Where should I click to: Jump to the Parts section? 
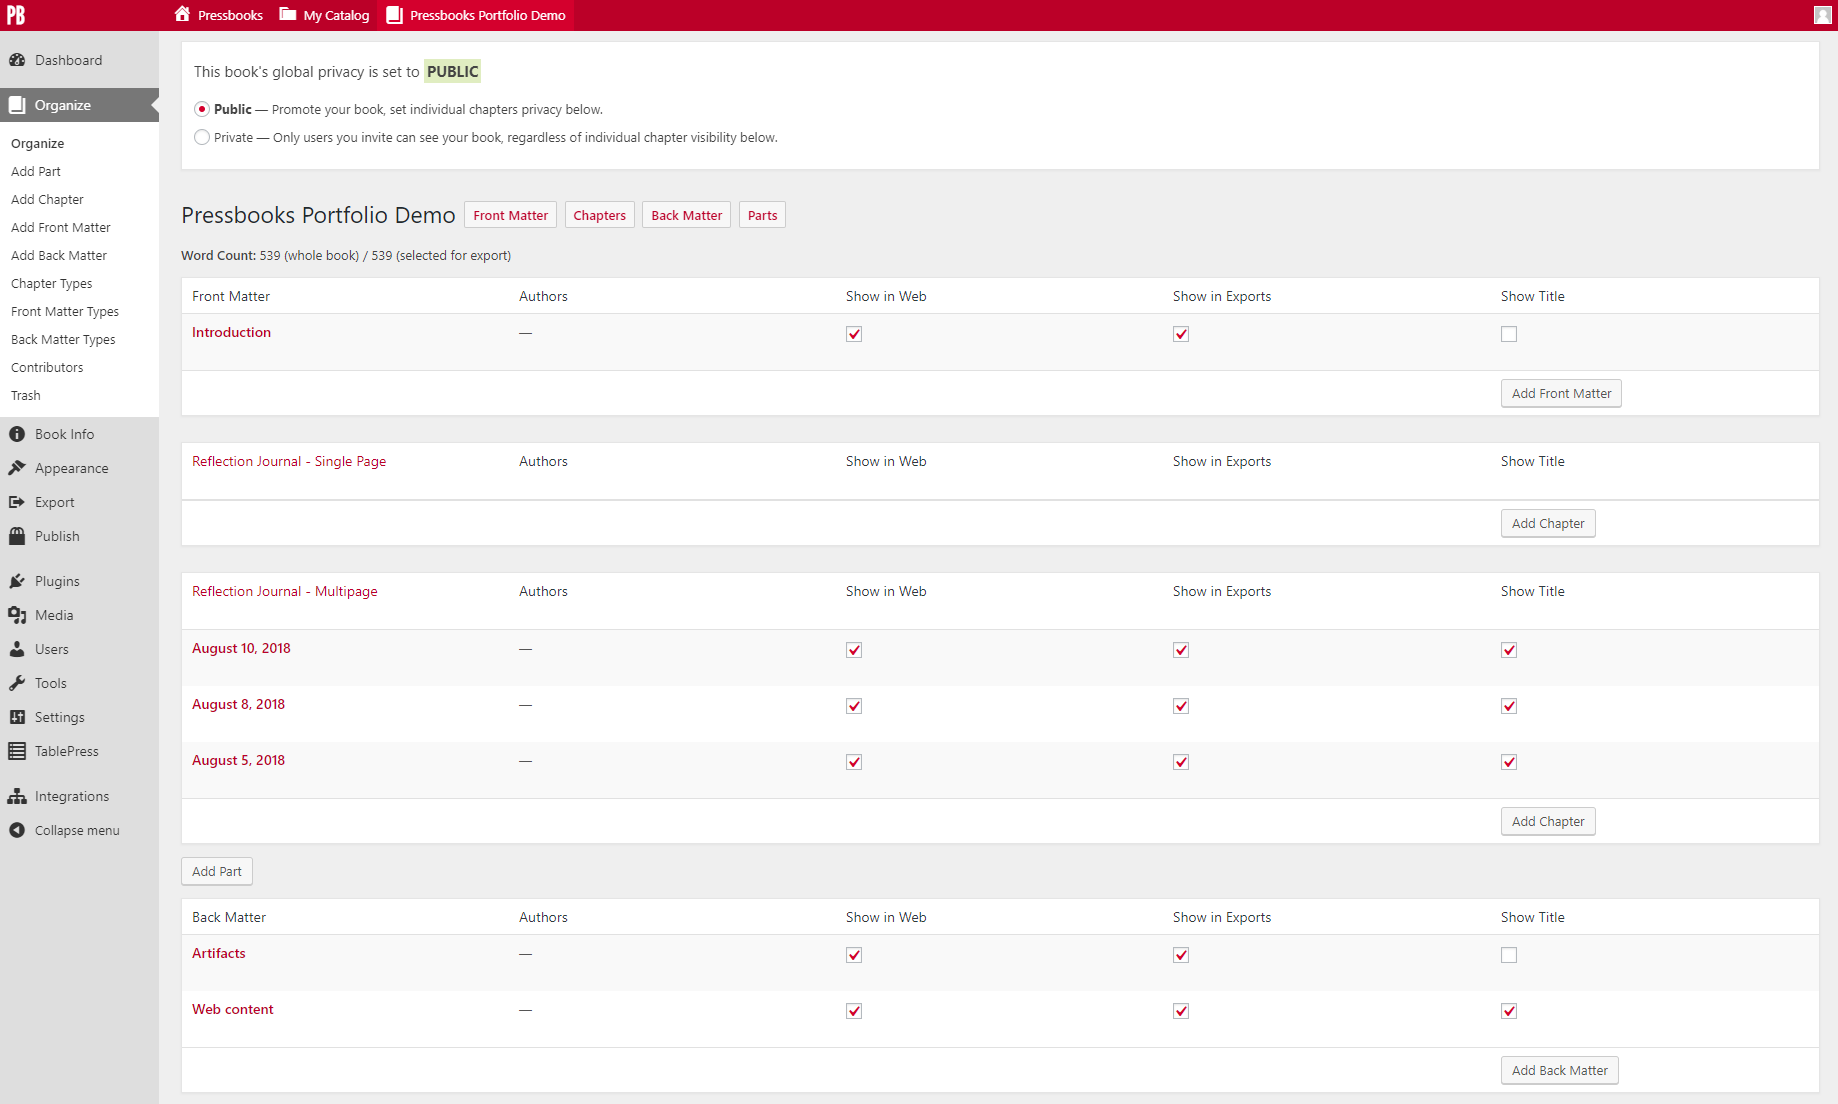pos(762,215)
